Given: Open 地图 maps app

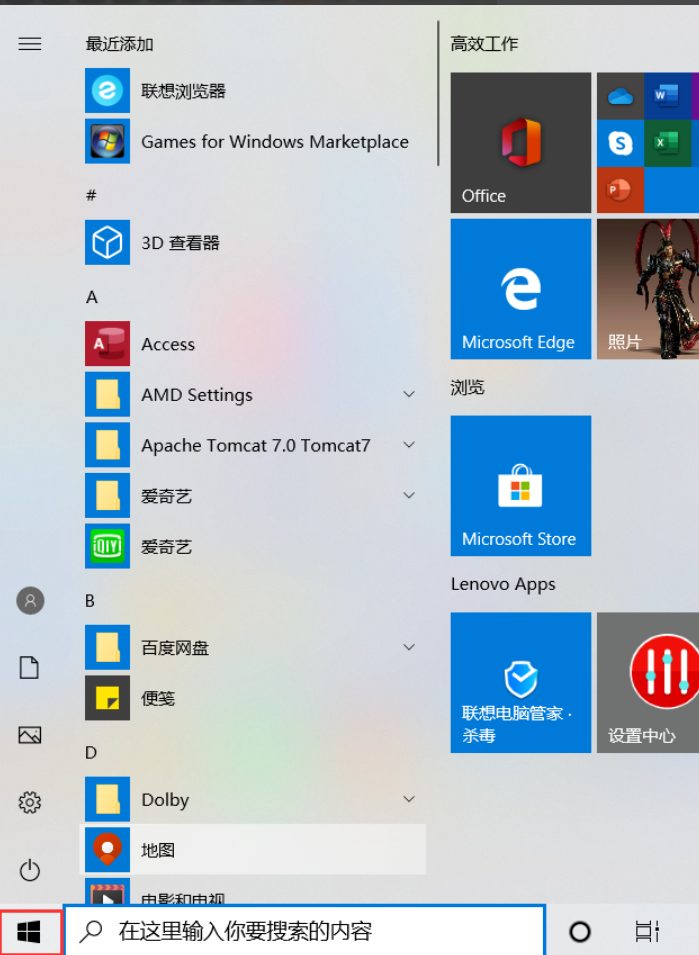Looking at the screenshot, I should (x=253, y=850).
